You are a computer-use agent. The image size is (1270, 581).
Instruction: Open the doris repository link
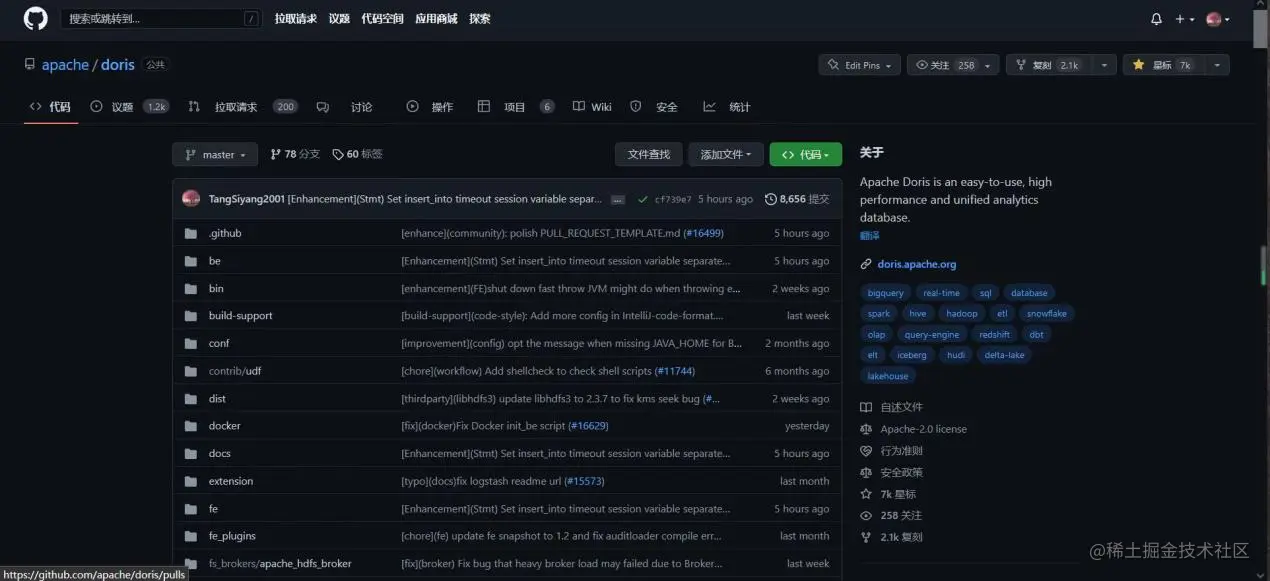(x=118, y=65)
